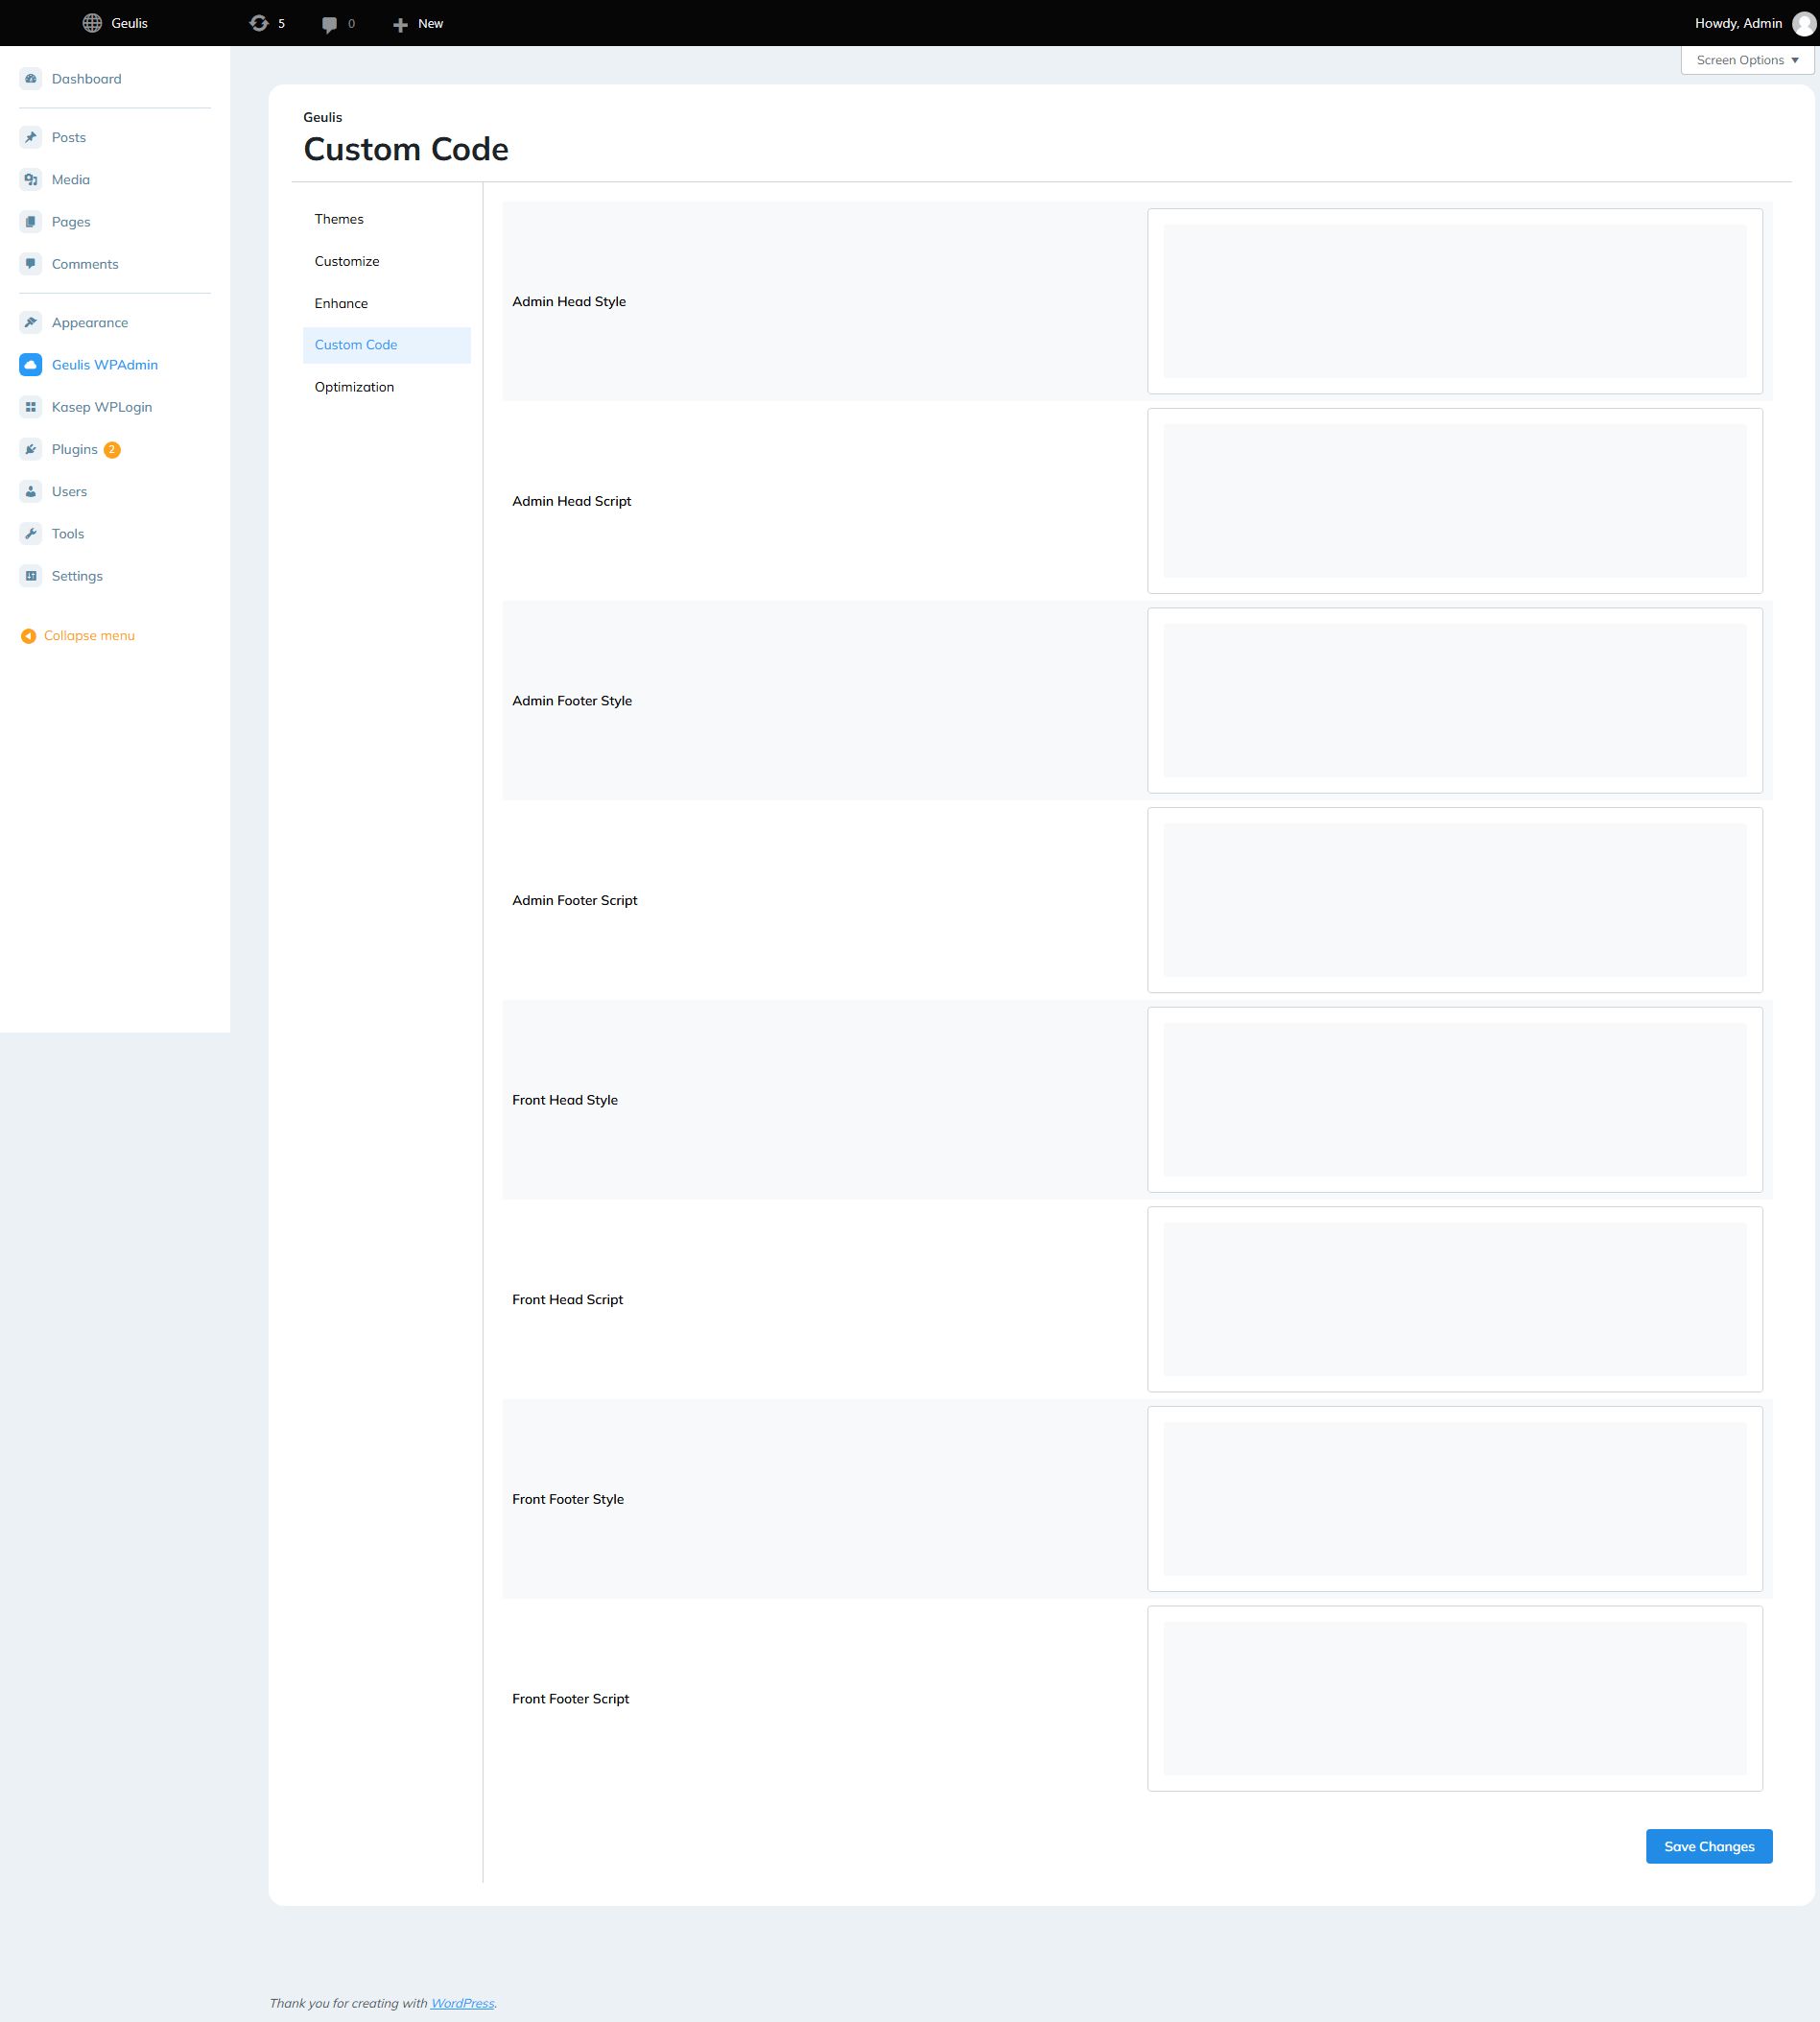The width and height of the screenshot is (1820, 2022).
Task: Click the orange Collapse menu arrow icon
Action: tap(29, 636)
